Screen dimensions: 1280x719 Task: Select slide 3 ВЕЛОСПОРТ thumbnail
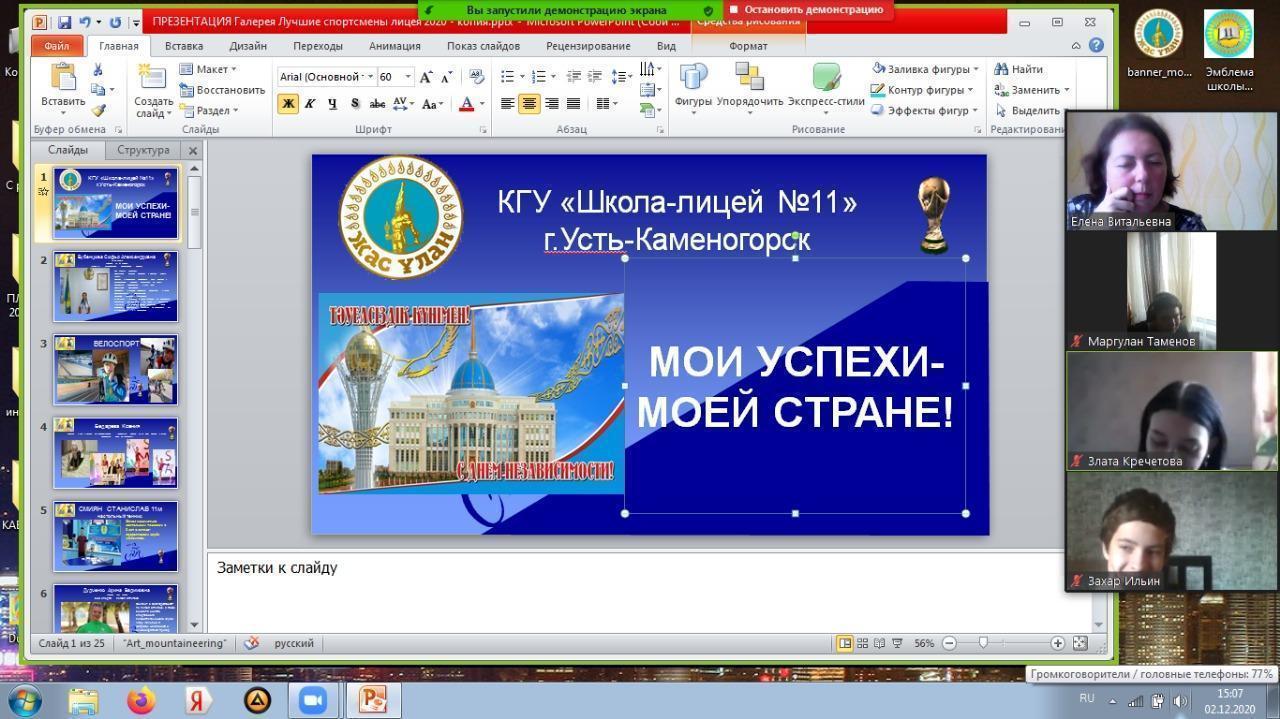tap(115, 370)
